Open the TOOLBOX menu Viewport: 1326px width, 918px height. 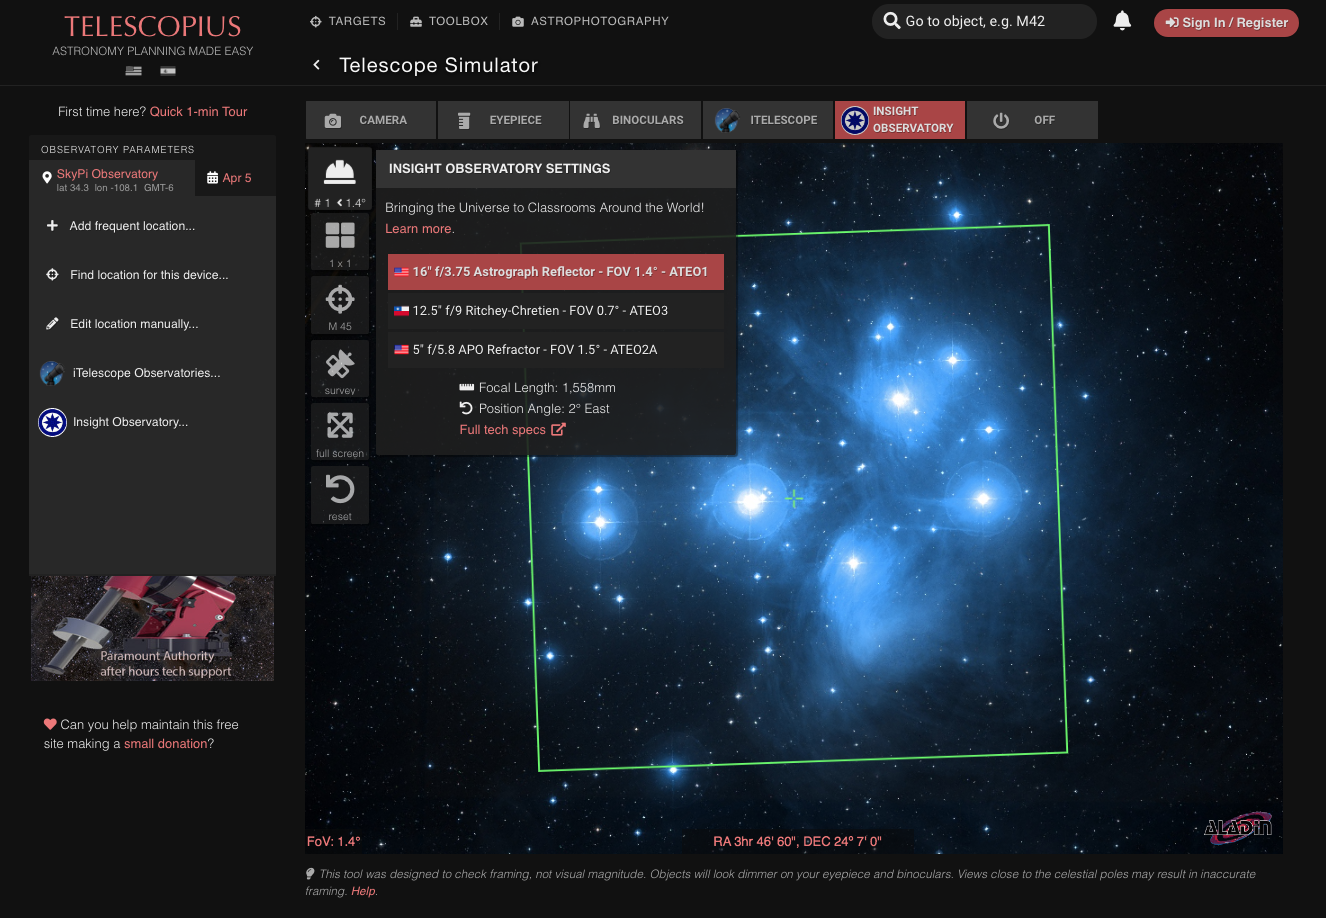tap(448, 20)
